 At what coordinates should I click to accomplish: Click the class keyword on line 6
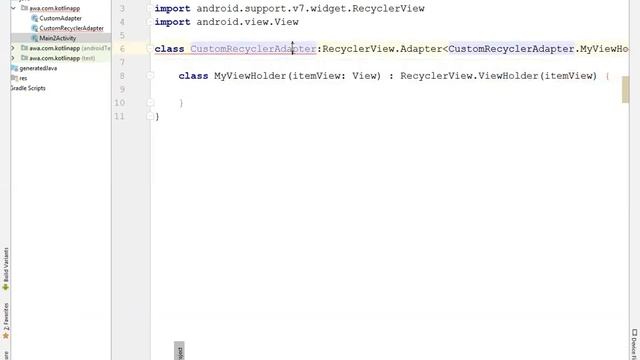(169, 49)
